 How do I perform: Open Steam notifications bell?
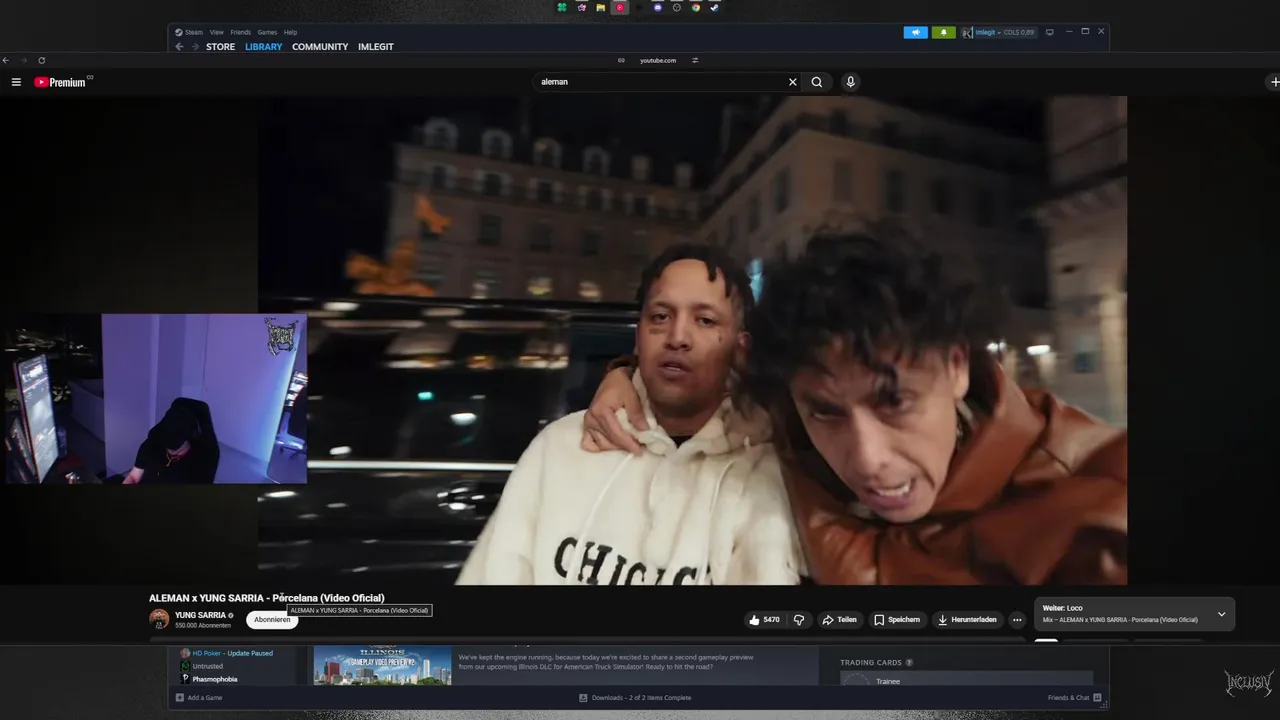(x=943, y=32)
